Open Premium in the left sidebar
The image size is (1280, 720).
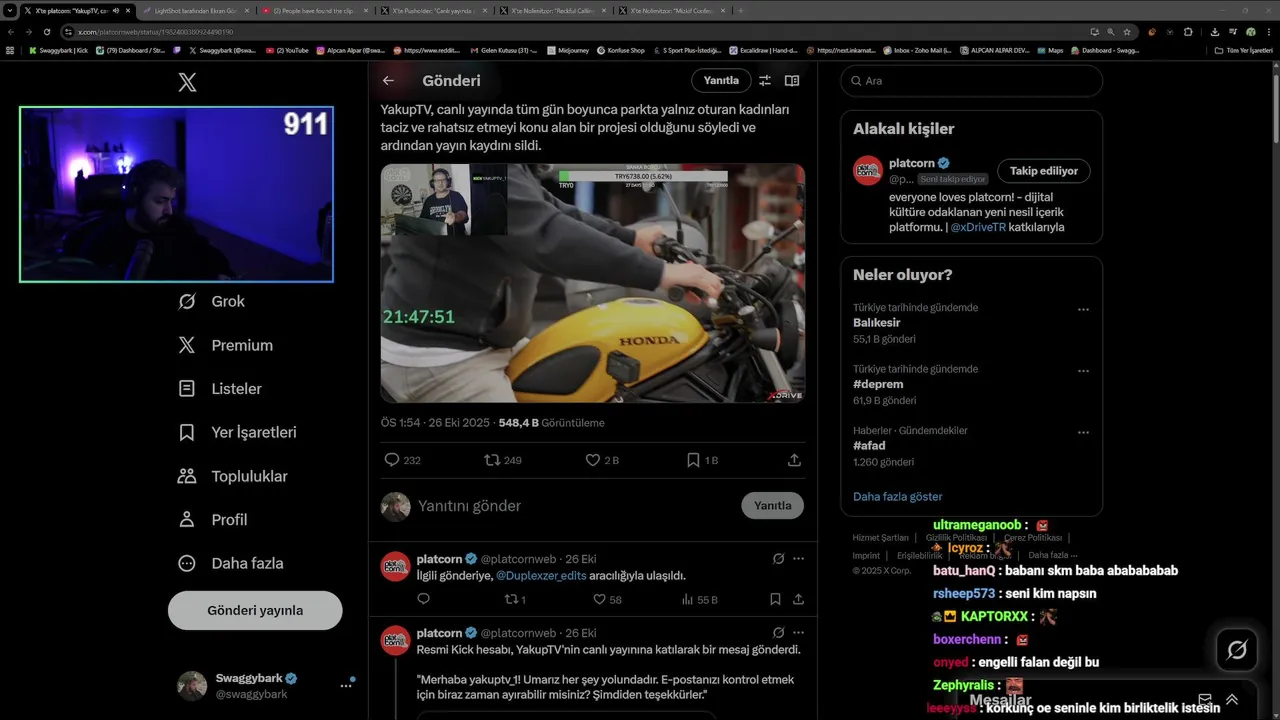click(225, 345)
